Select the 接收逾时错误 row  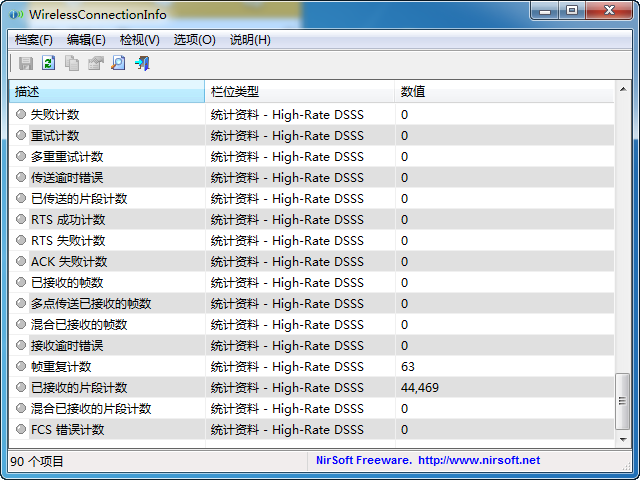point(311,346)
